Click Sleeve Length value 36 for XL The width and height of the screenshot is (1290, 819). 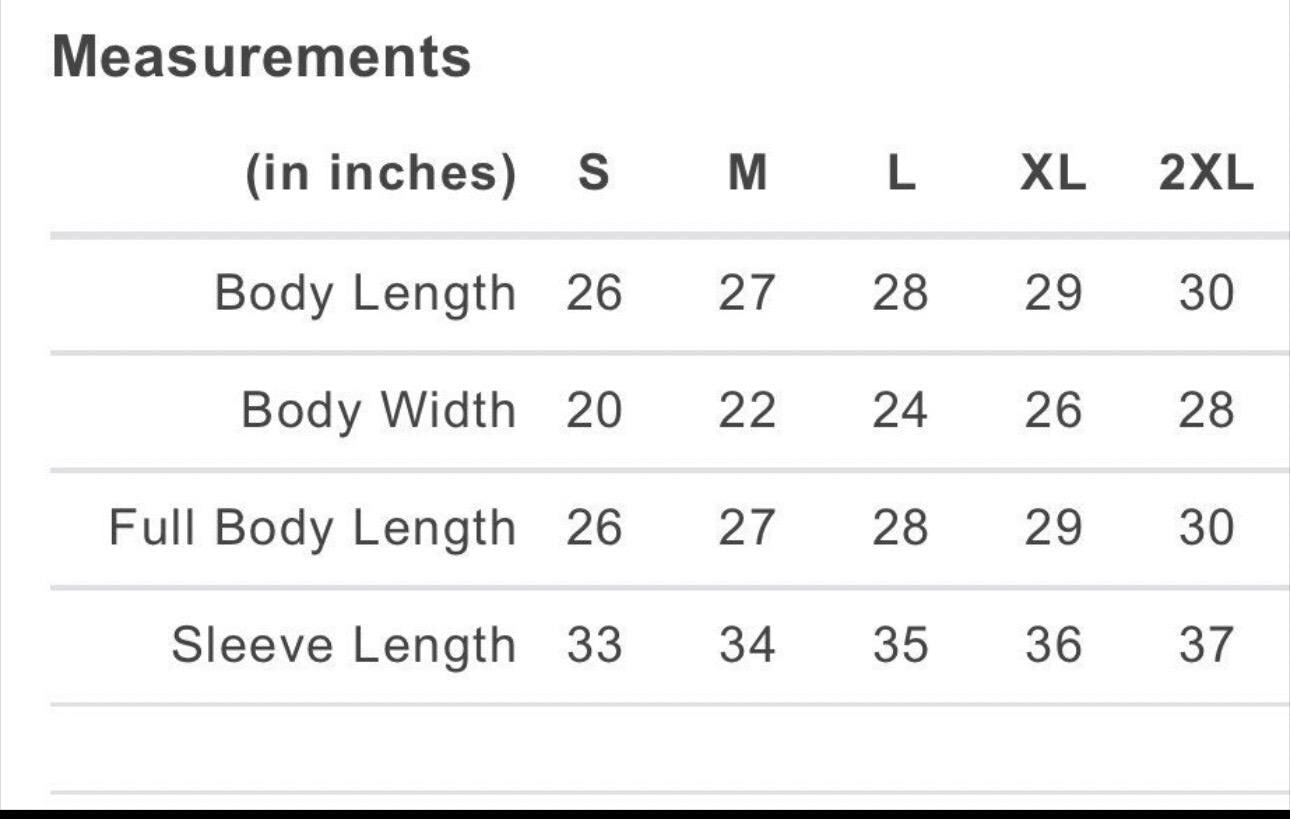pos(1053,645)
